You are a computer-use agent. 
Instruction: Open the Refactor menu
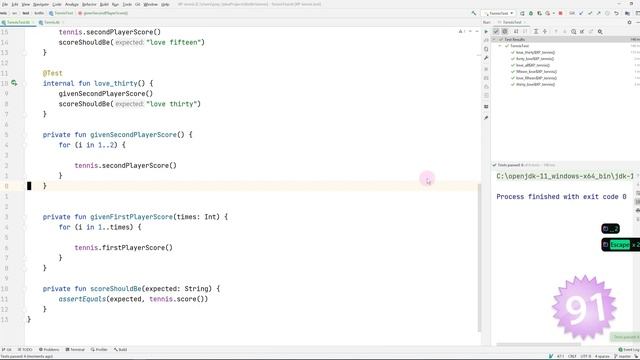89,4
